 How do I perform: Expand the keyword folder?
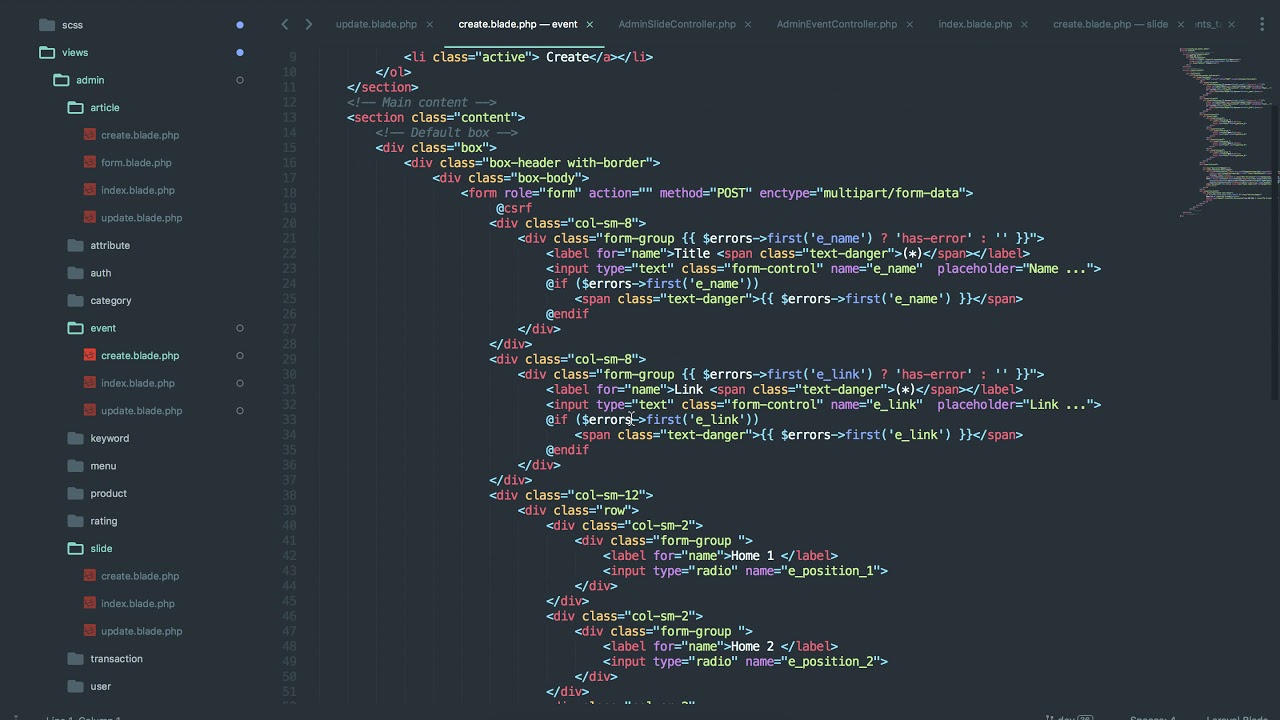point(75,438)
